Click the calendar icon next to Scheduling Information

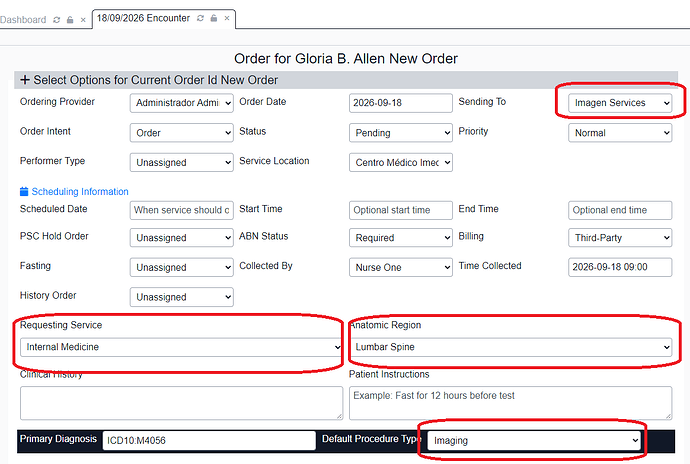[x=24, y=191]
